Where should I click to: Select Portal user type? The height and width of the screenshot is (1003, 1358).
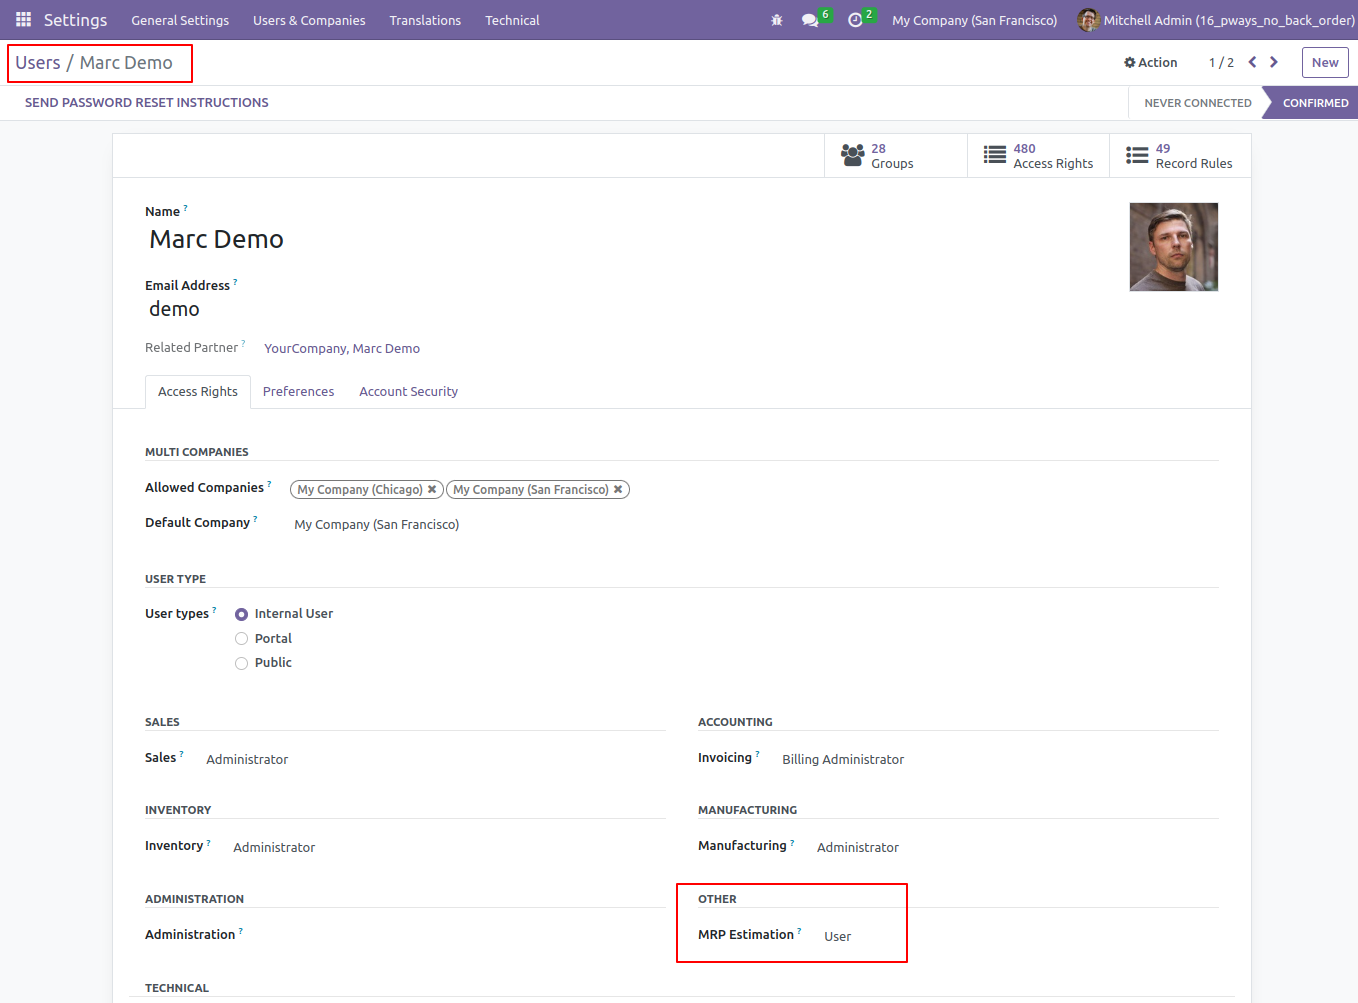click(241, 638)
